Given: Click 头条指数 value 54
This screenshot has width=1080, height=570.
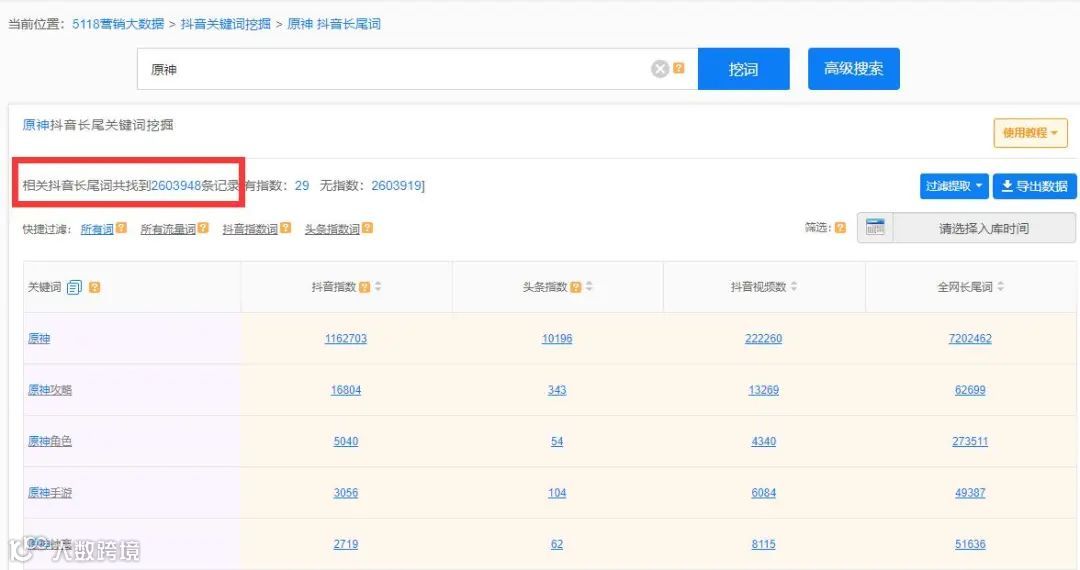Looking at the screenshot, I should (557, 441).
